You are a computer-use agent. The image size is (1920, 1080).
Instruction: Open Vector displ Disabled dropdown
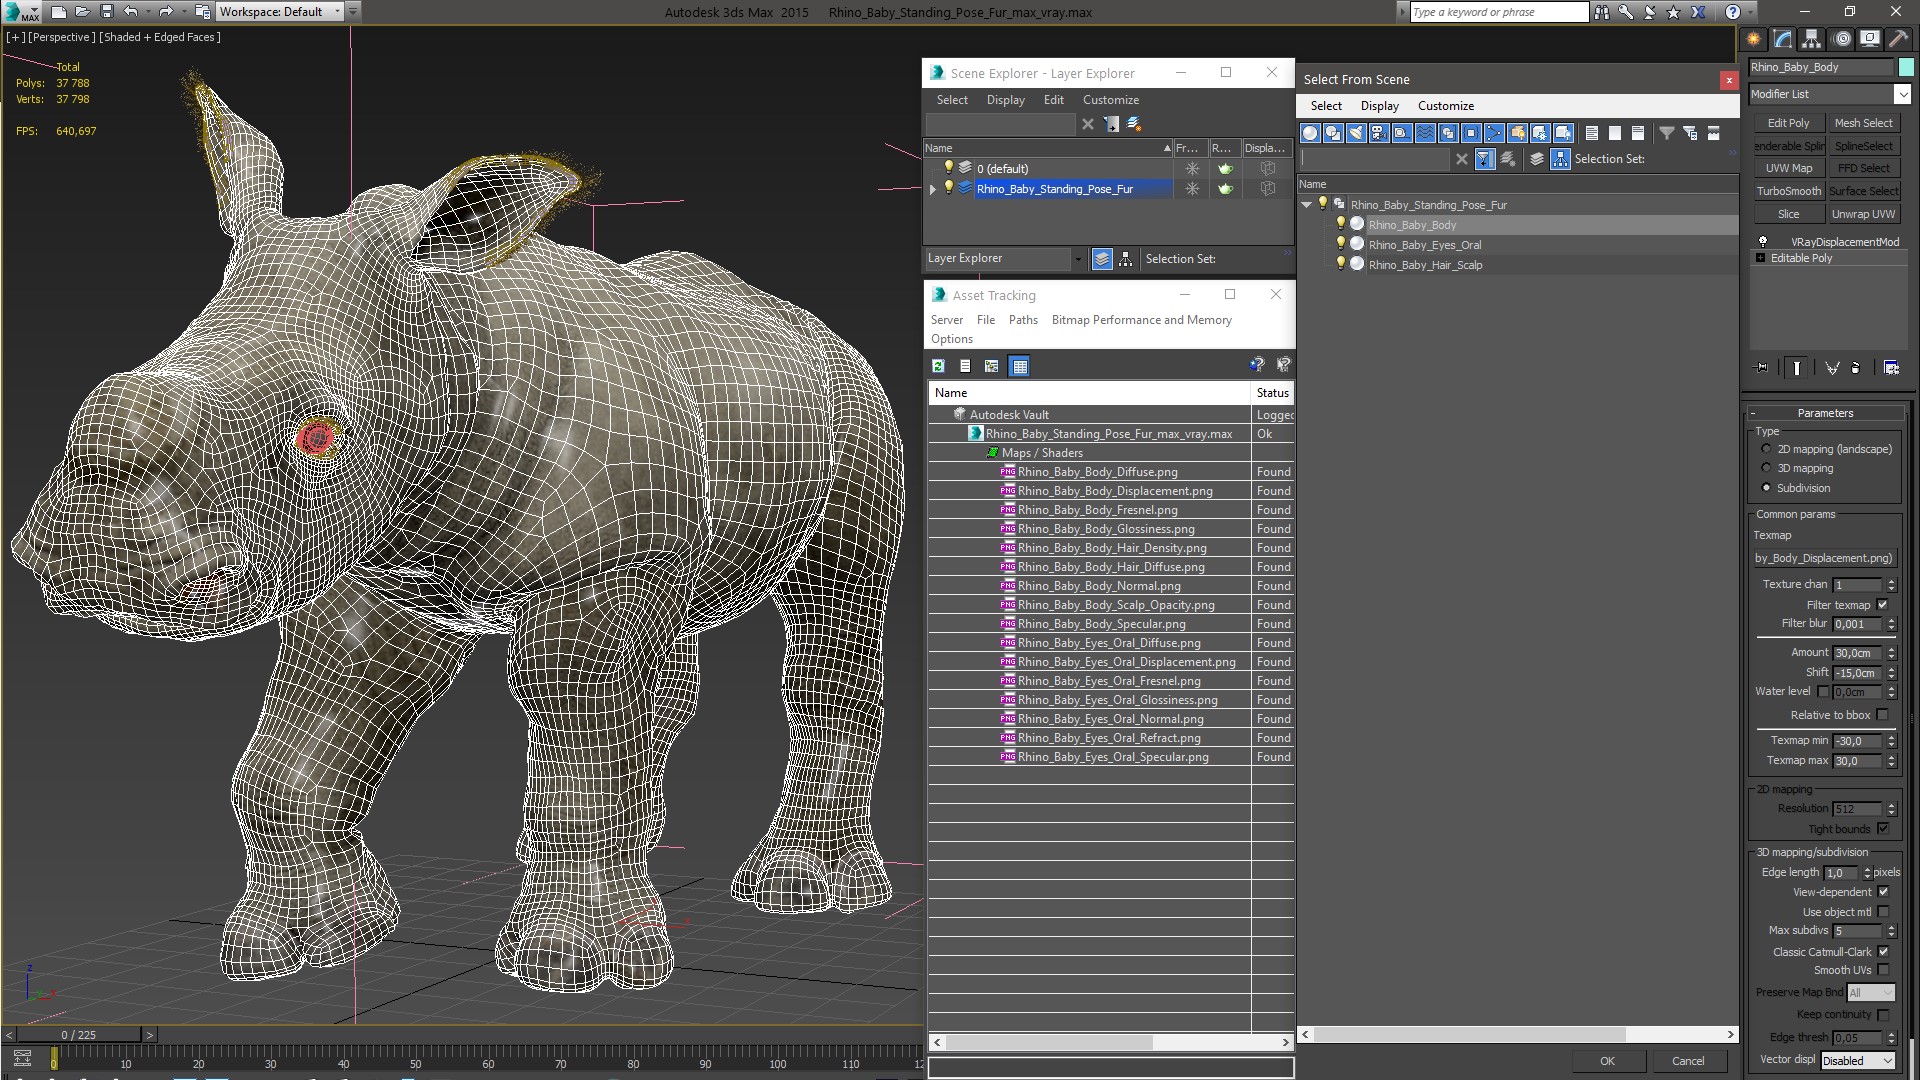(1858, 1061)
